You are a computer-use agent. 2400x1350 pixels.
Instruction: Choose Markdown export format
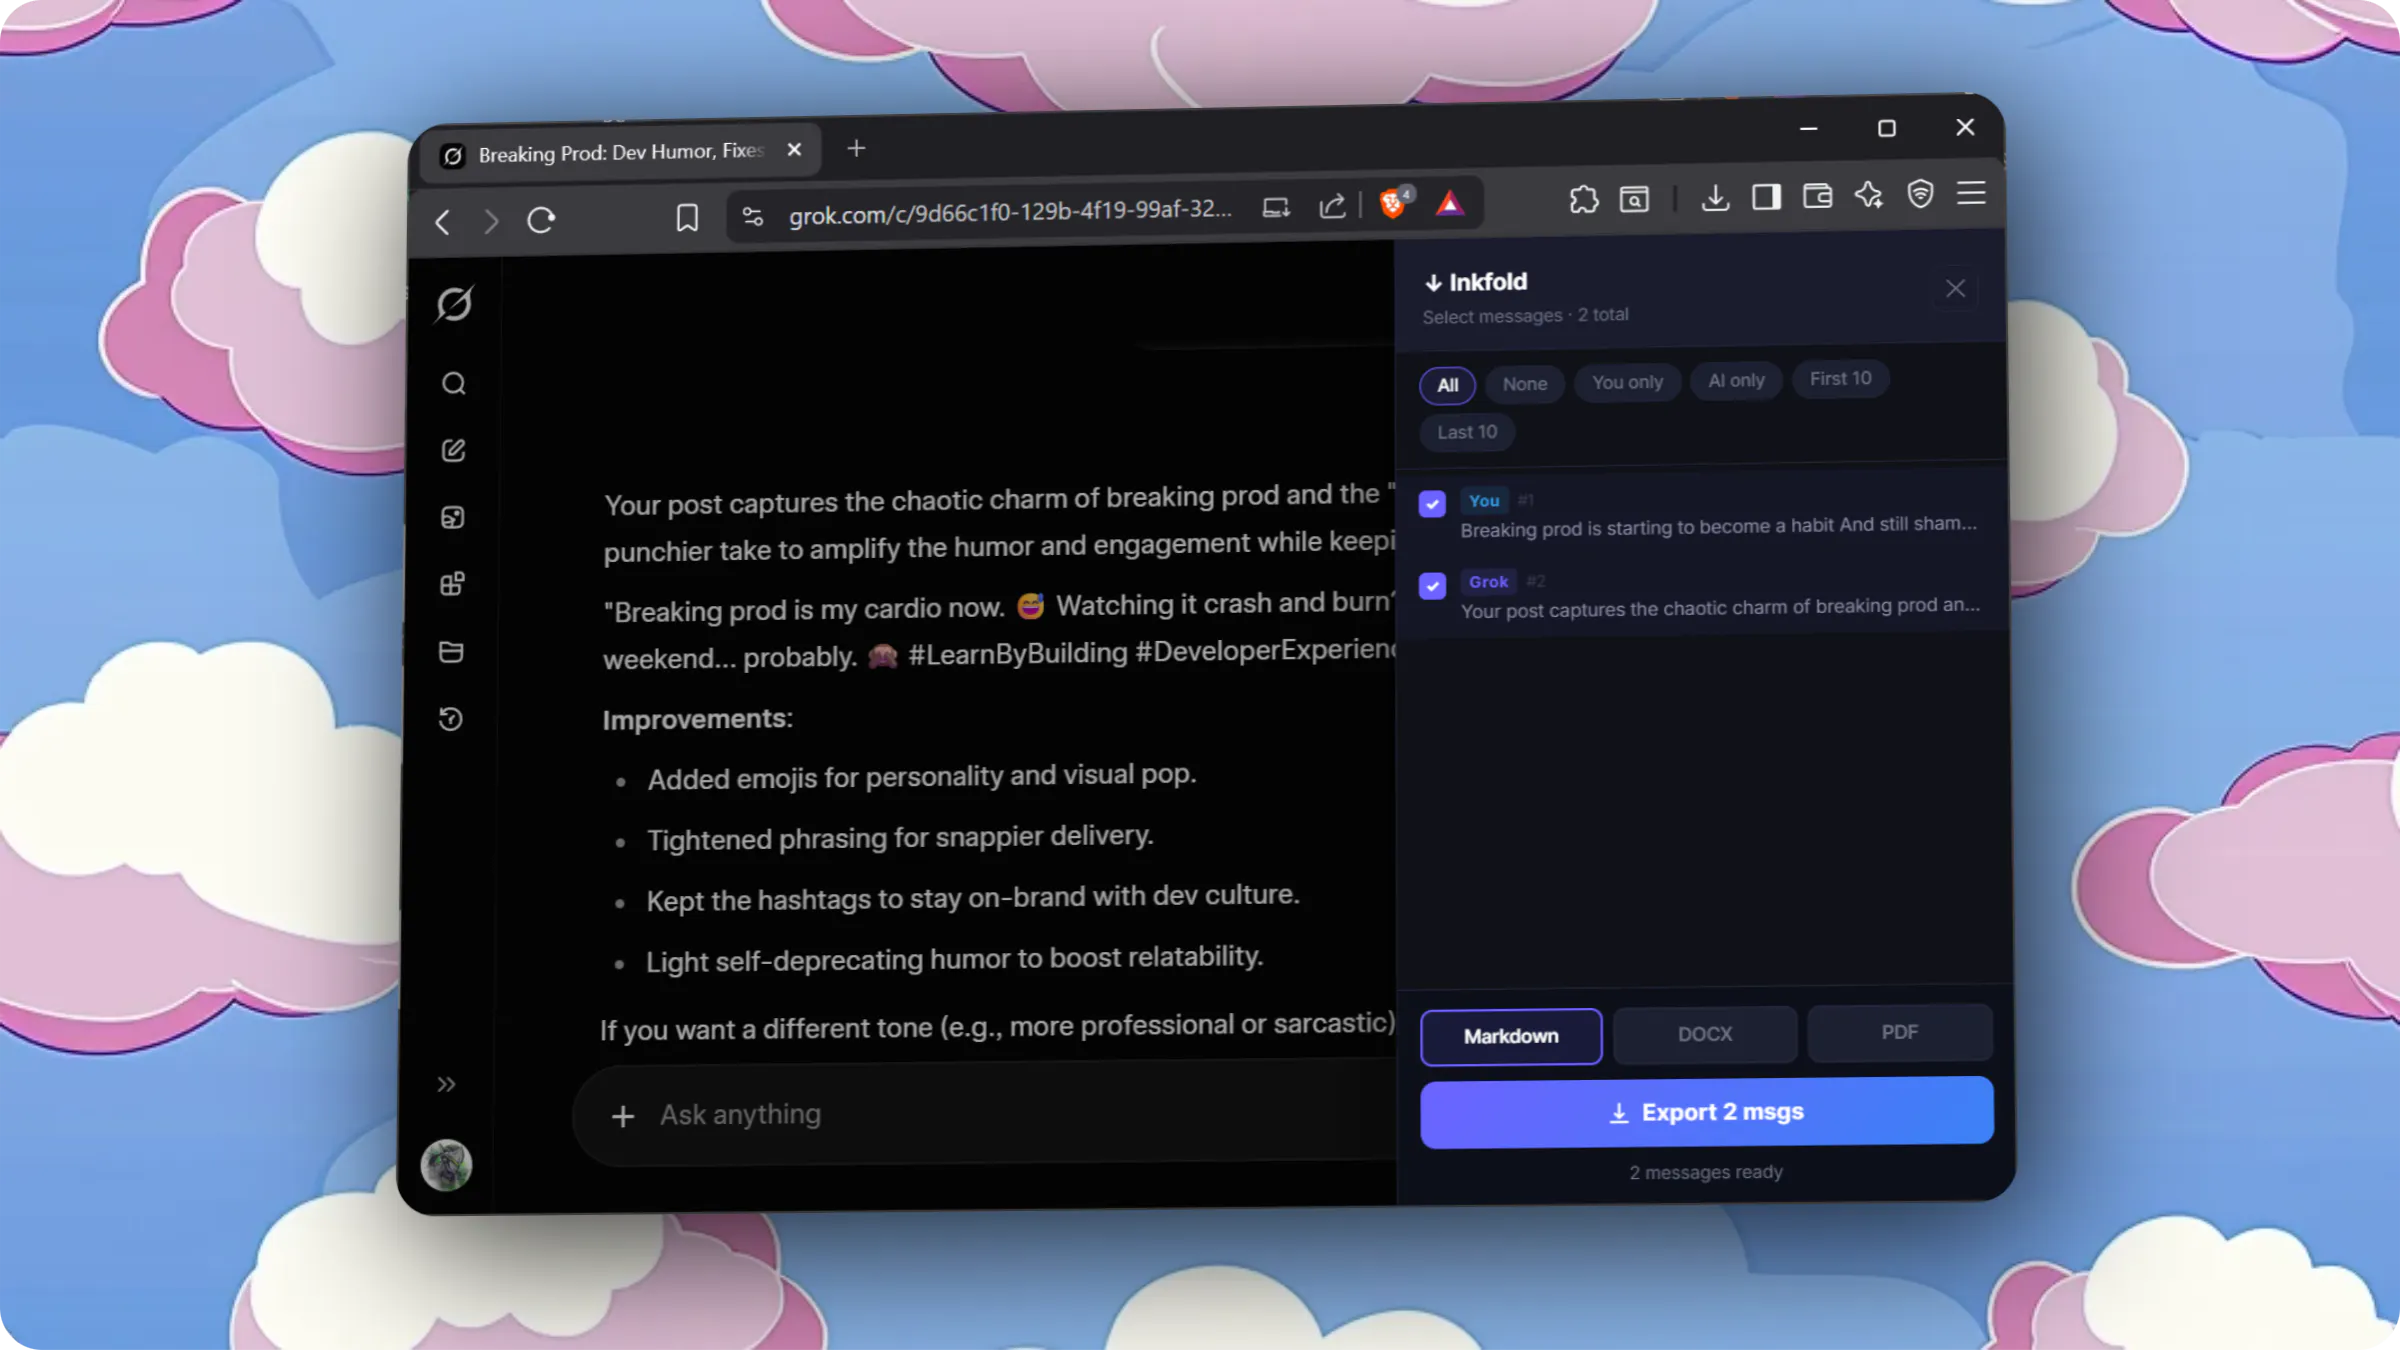(1511, 1037)
